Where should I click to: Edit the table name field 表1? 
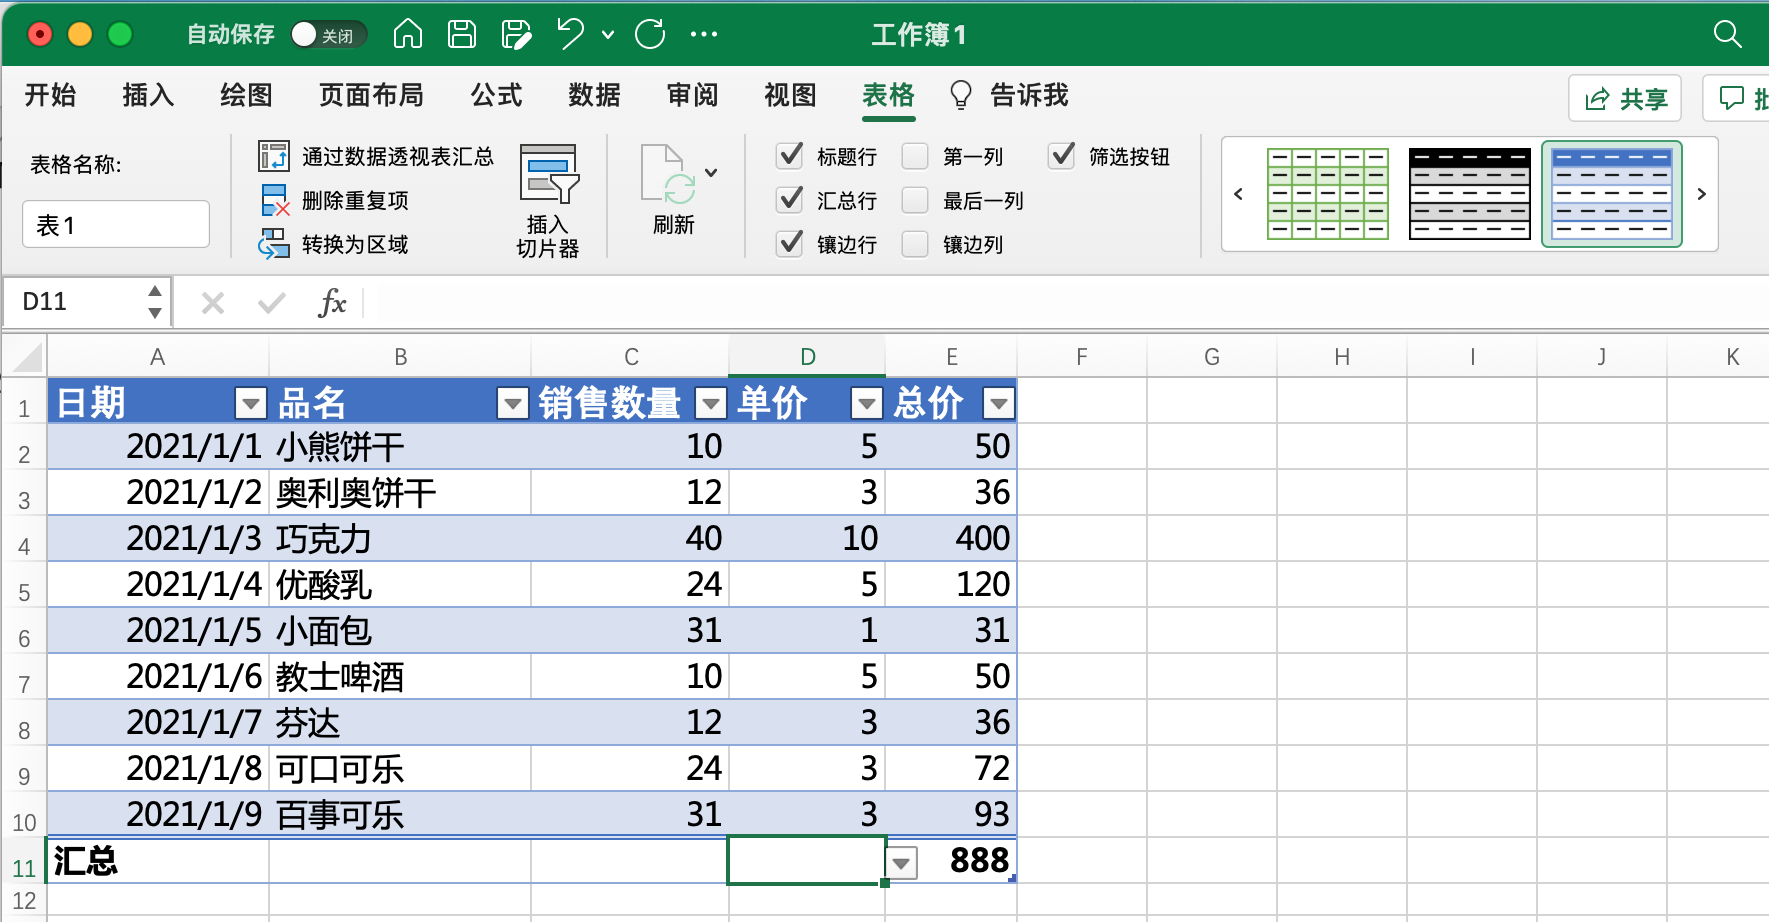[116, 224]
